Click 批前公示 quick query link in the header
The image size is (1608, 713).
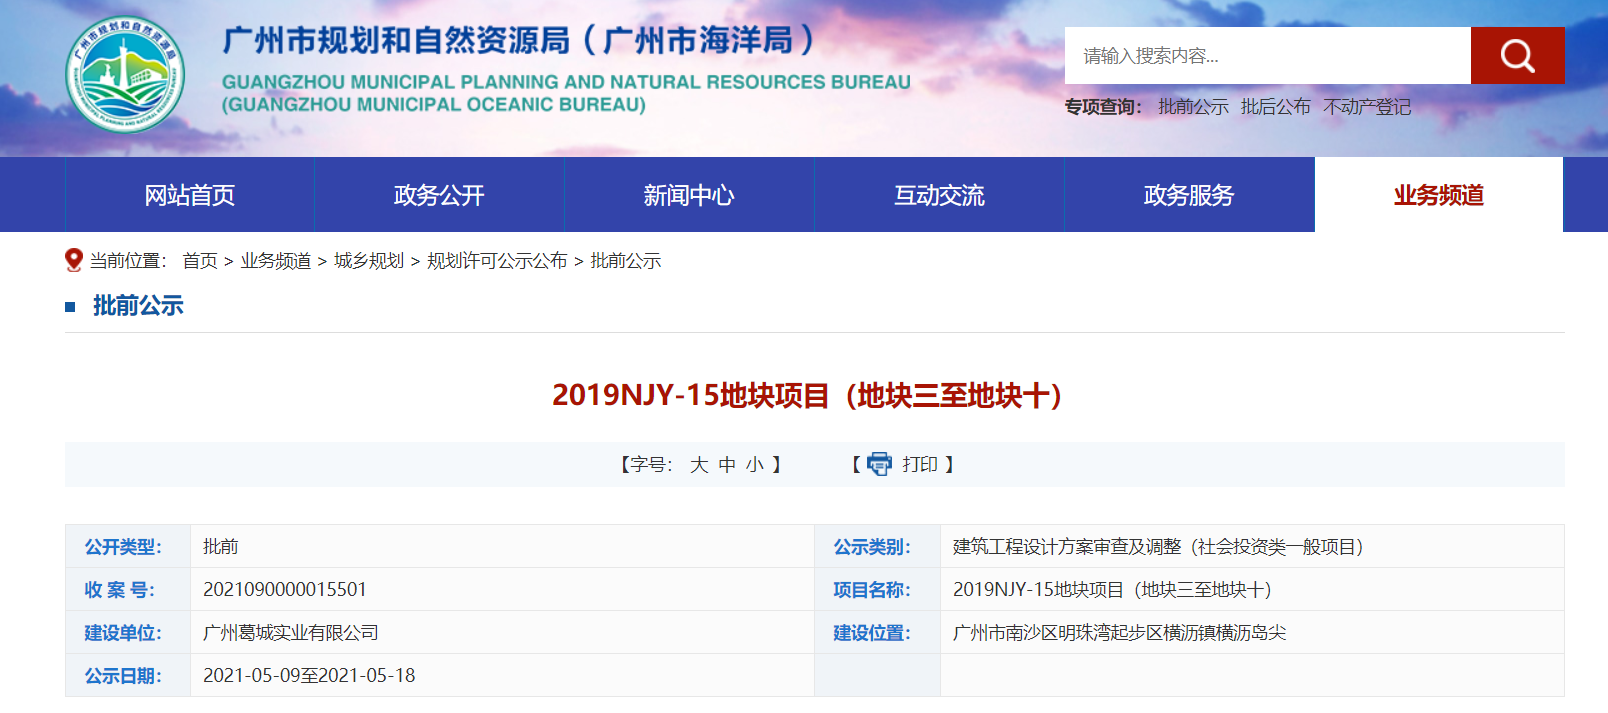(x=1193, y=107)
